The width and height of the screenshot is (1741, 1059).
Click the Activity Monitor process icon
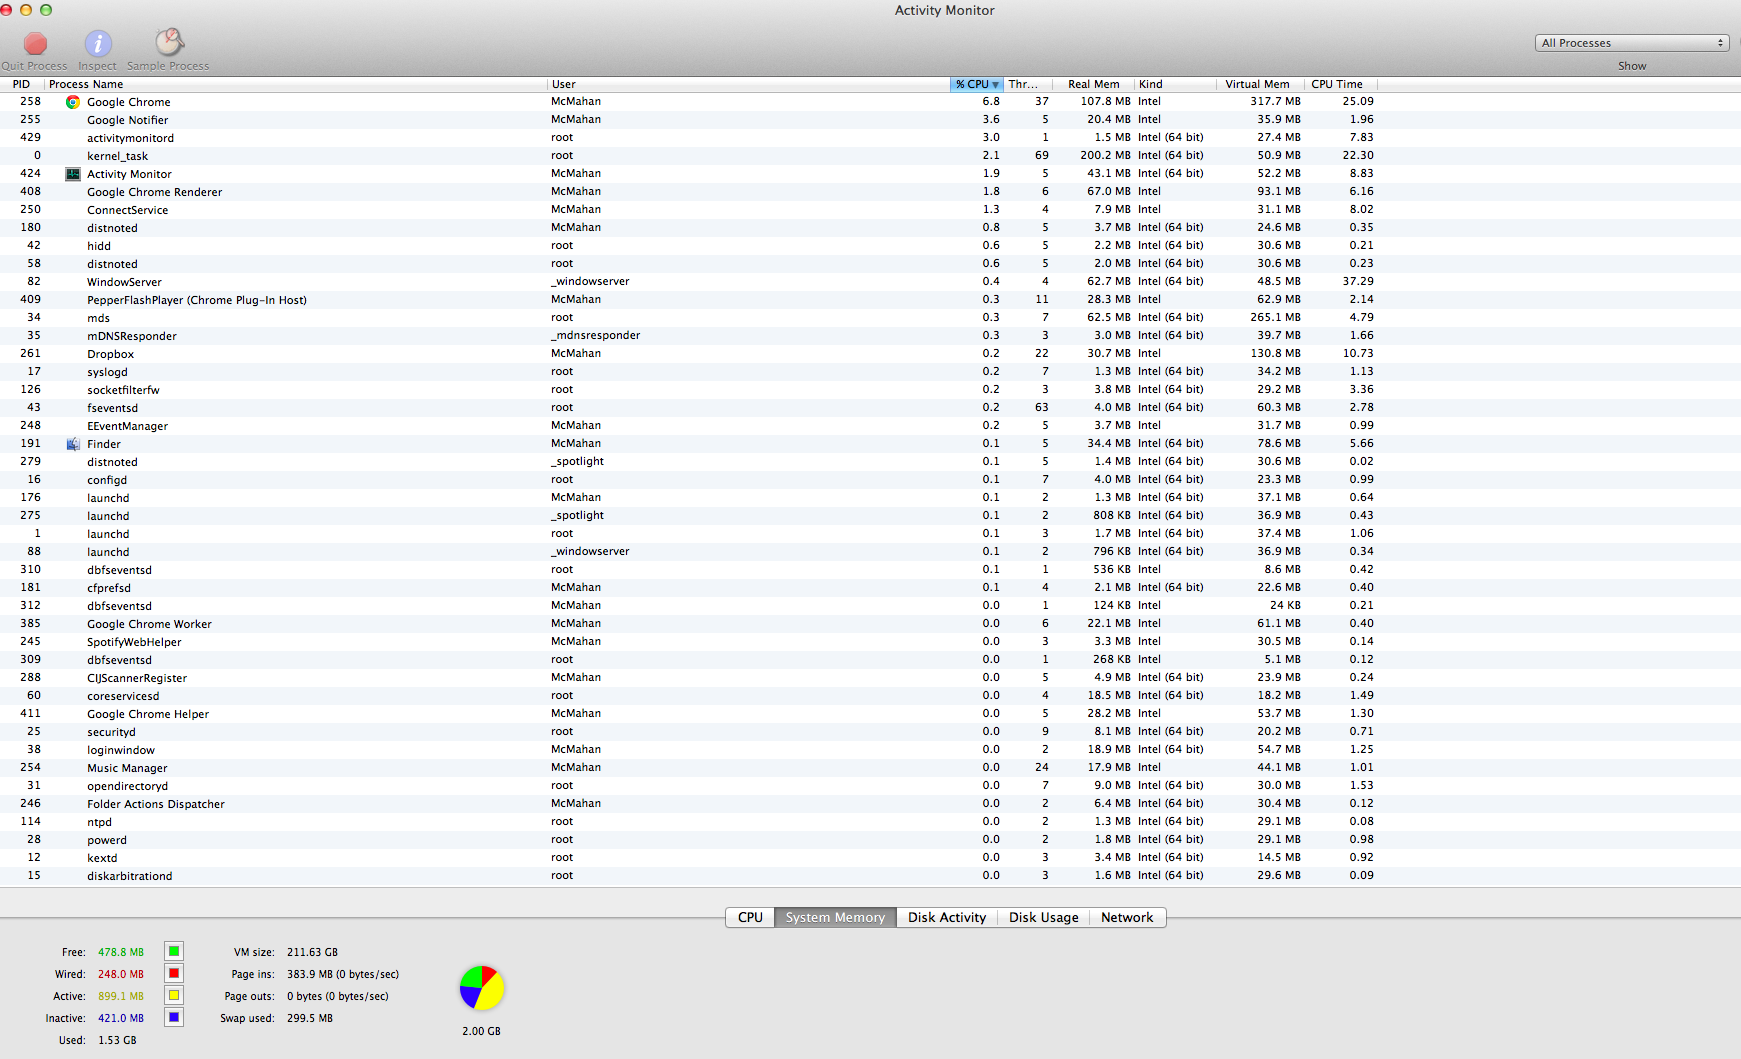[x=73, y=174]
